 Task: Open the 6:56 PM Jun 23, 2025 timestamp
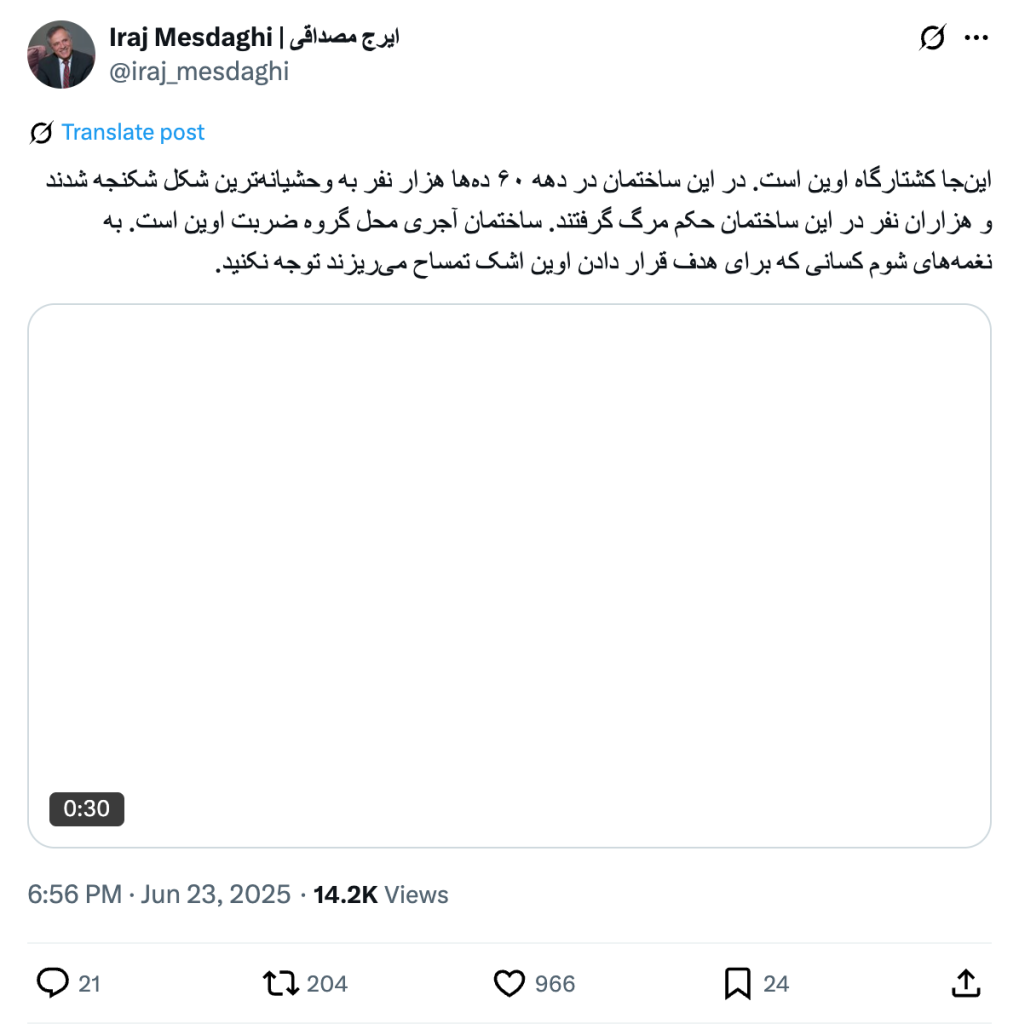(x=159, y=895)
